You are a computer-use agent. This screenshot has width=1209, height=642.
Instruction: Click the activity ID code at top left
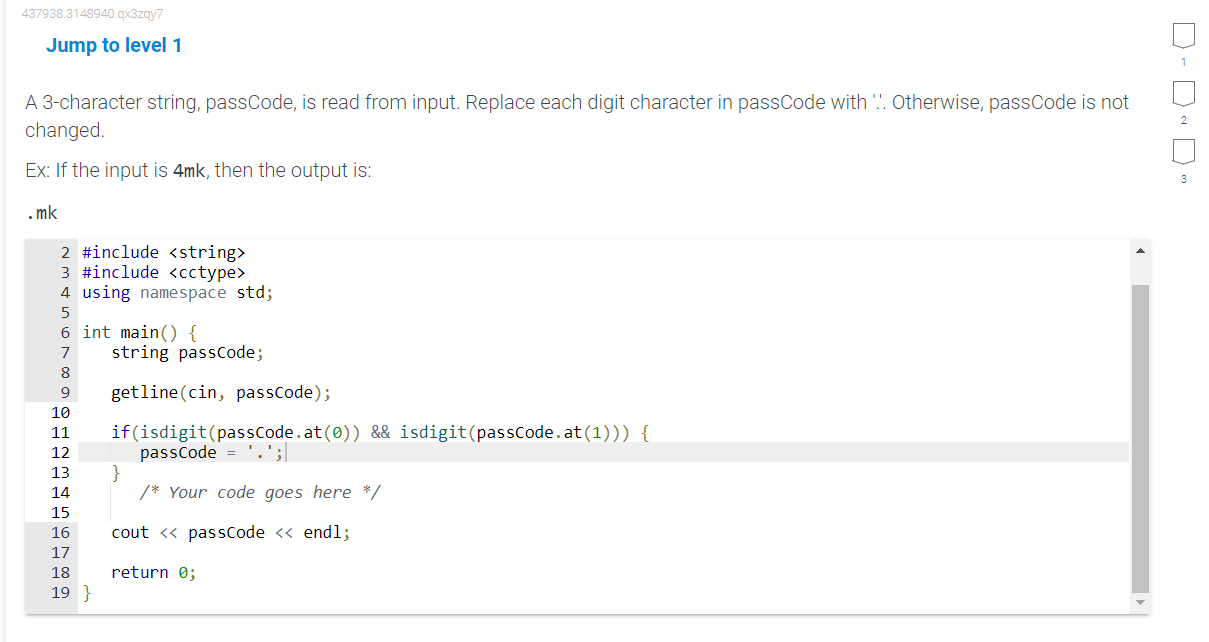(x=91, y=14)
